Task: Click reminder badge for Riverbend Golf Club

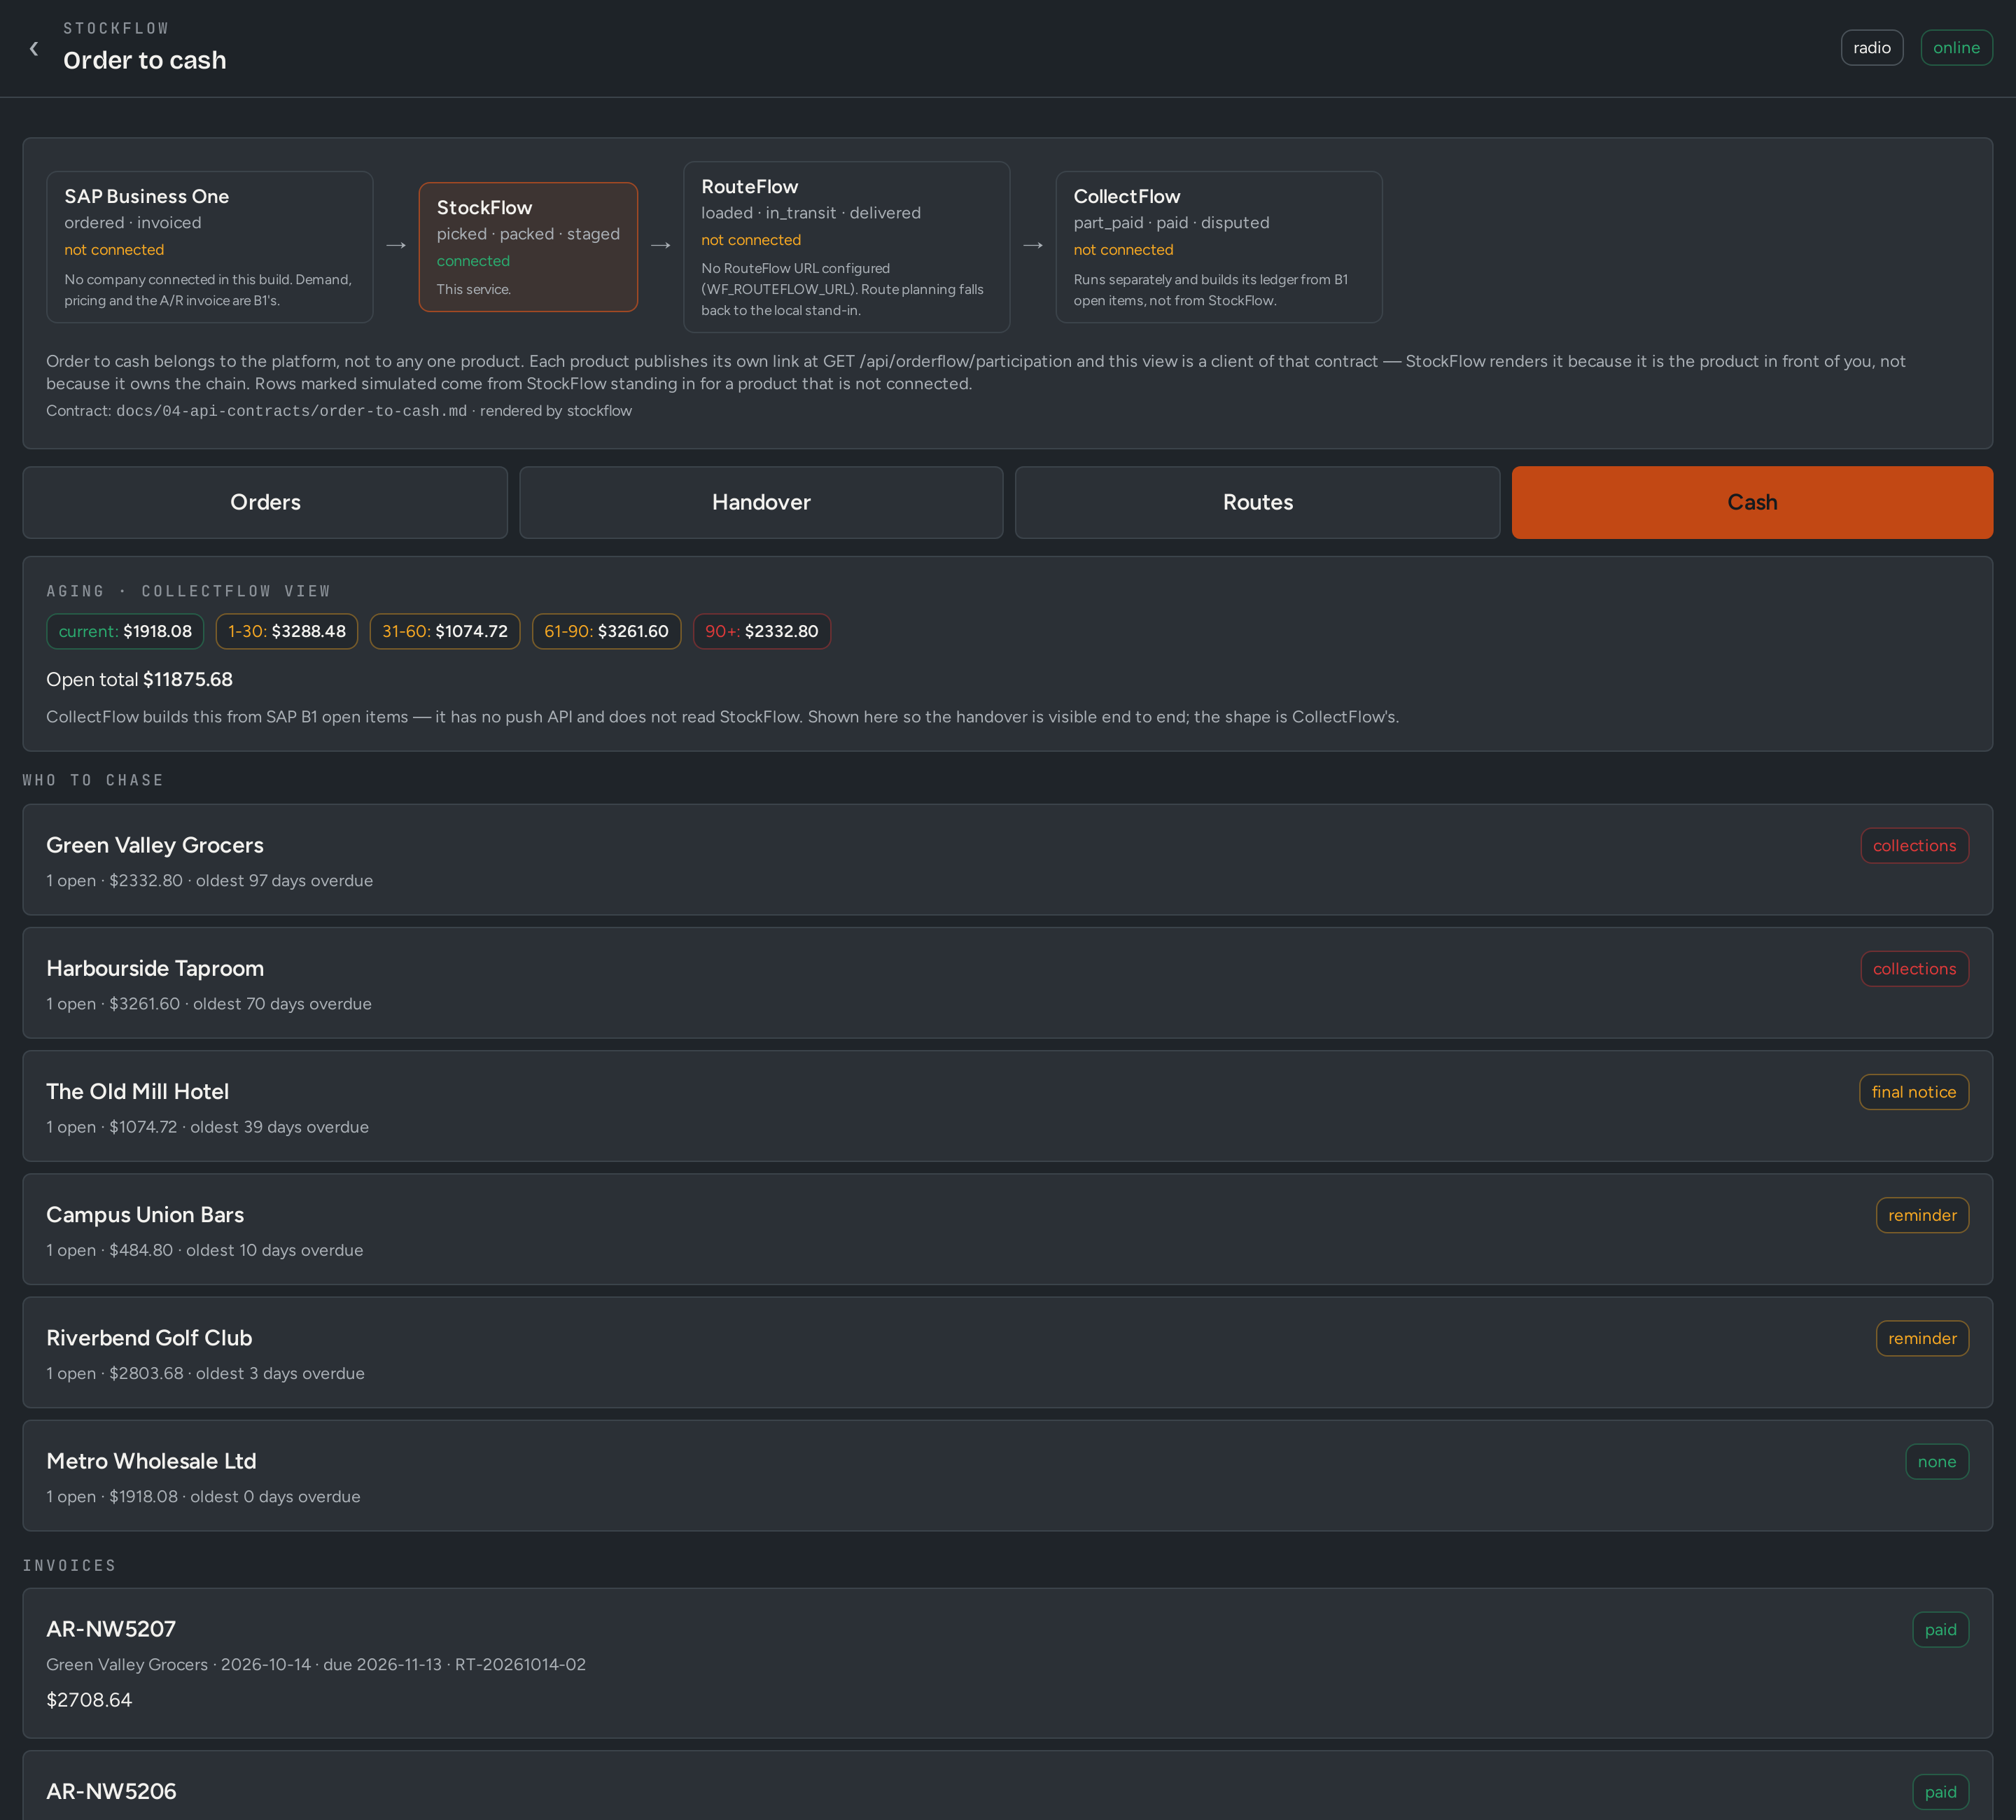Action: point(1922,1338)
